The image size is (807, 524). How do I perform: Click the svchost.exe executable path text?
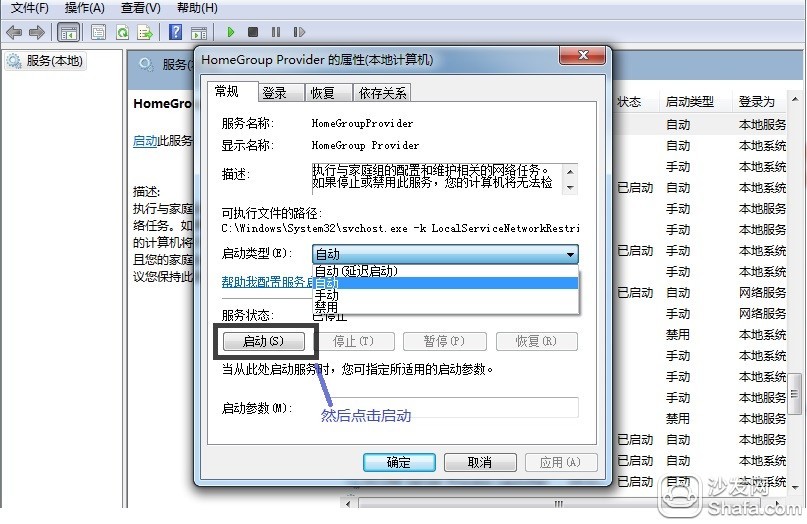pyautogui.click(x=400, y=228)
